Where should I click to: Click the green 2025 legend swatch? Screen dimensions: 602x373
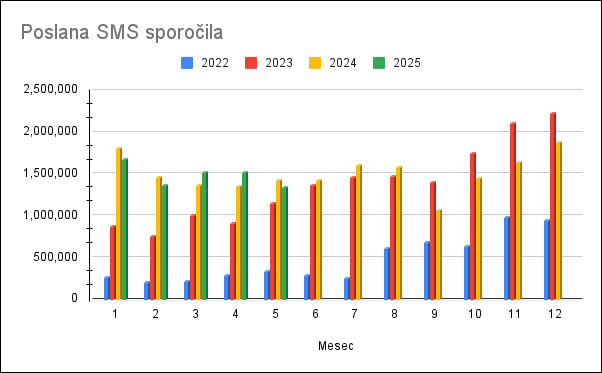[x=379, y=63]
